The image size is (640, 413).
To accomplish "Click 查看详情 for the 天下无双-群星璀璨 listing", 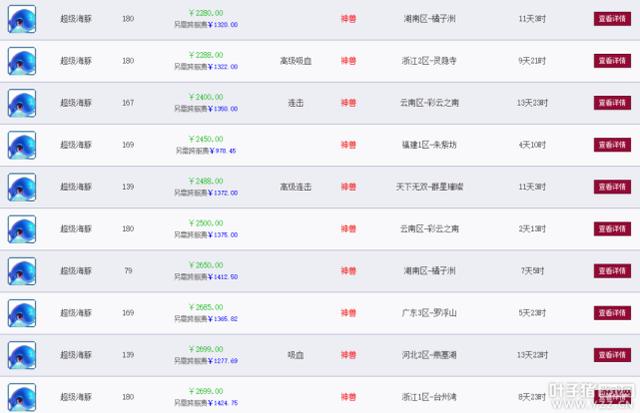I will pyautogui.click(x=612, y=187).
